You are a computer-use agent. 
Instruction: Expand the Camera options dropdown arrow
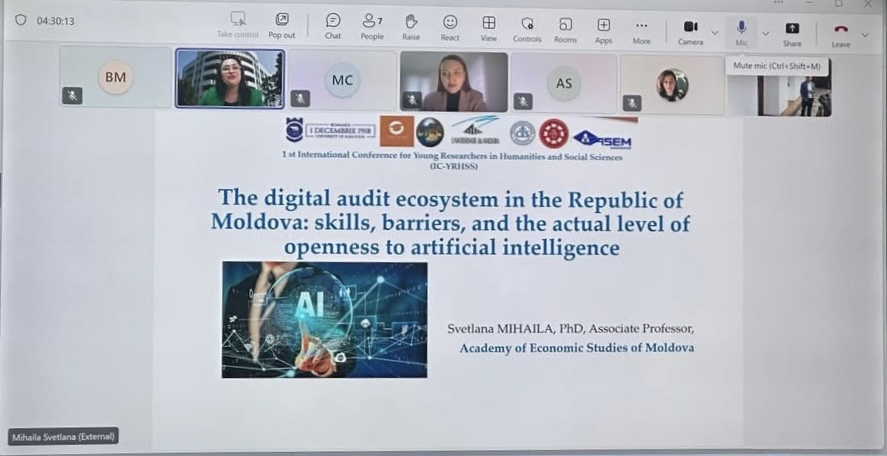click(714, 32)
